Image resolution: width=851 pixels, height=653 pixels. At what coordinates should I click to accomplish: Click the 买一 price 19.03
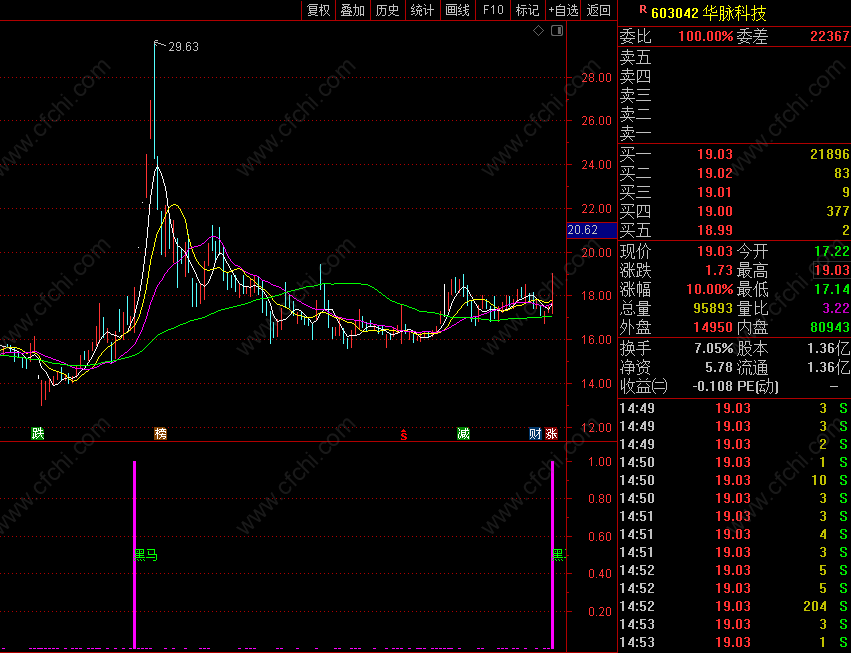point(715,154)
